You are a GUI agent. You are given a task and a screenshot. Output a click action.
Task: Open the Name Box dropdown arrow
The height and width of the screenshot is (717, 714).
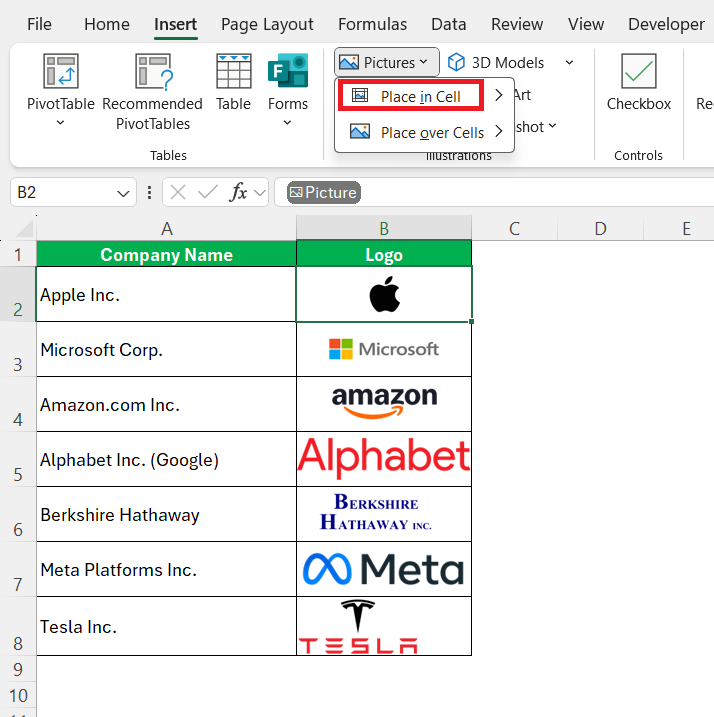coord(123,193)
